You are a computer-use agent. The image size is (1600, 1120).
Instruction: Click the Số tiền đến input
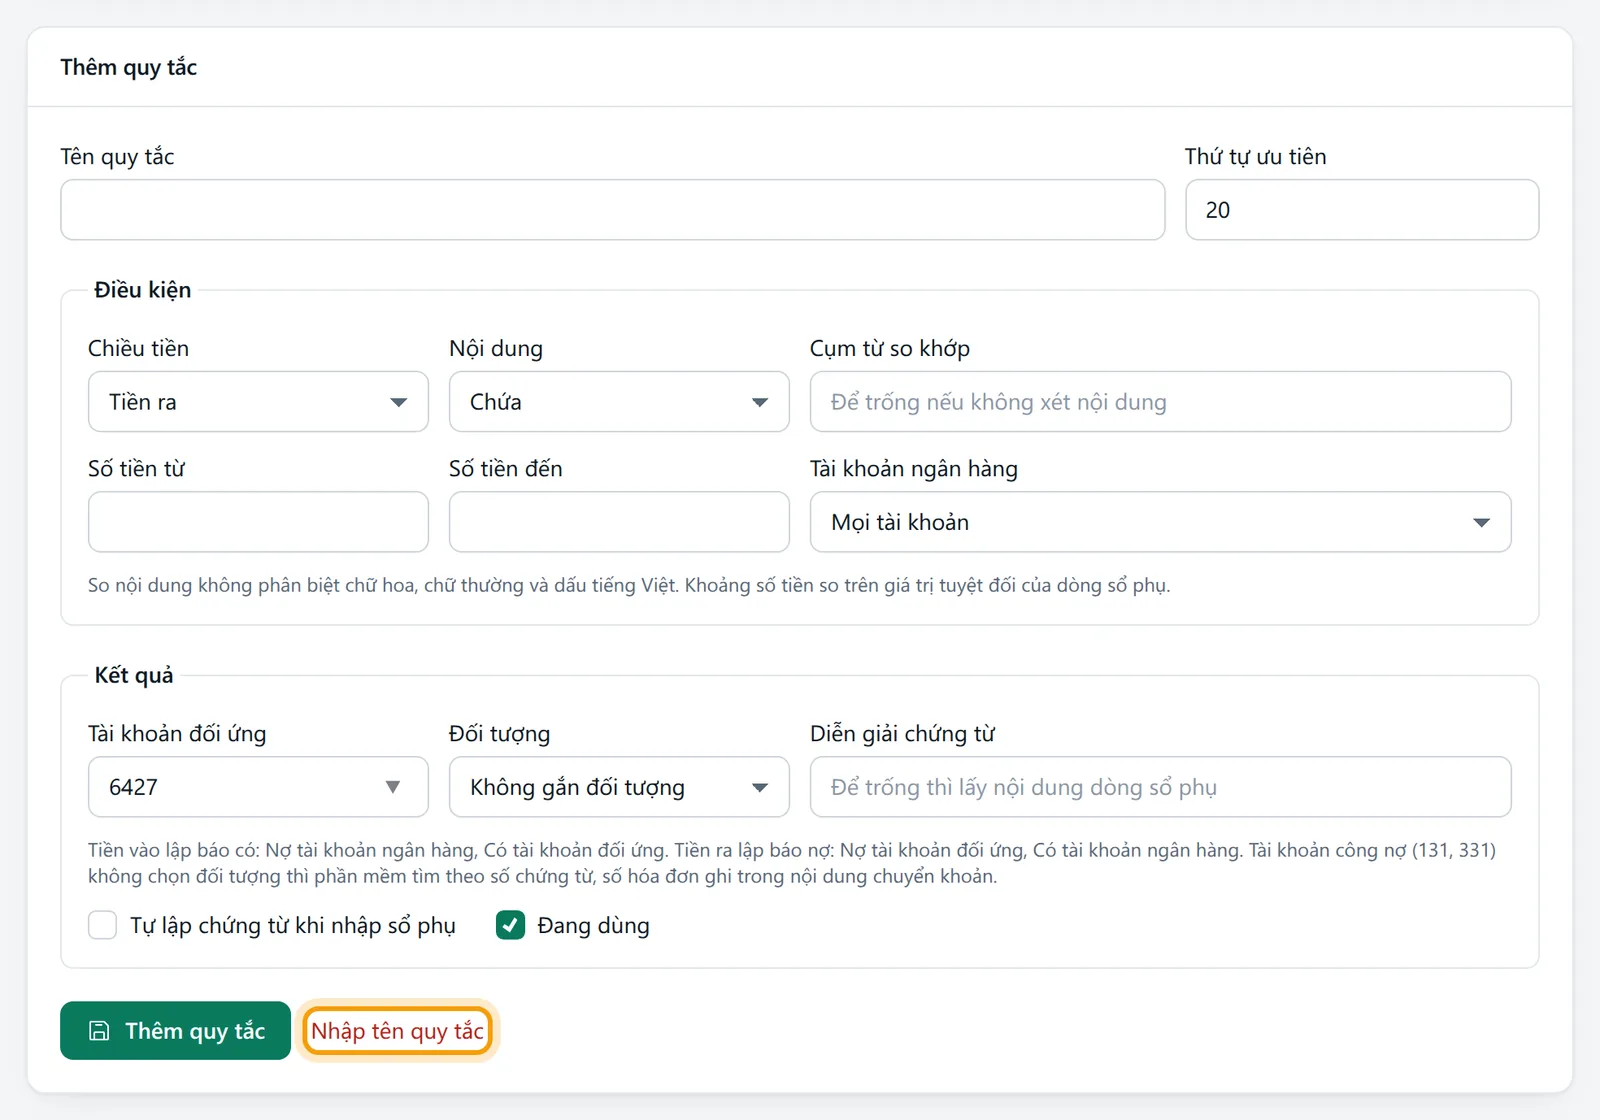tap(619, 522)
